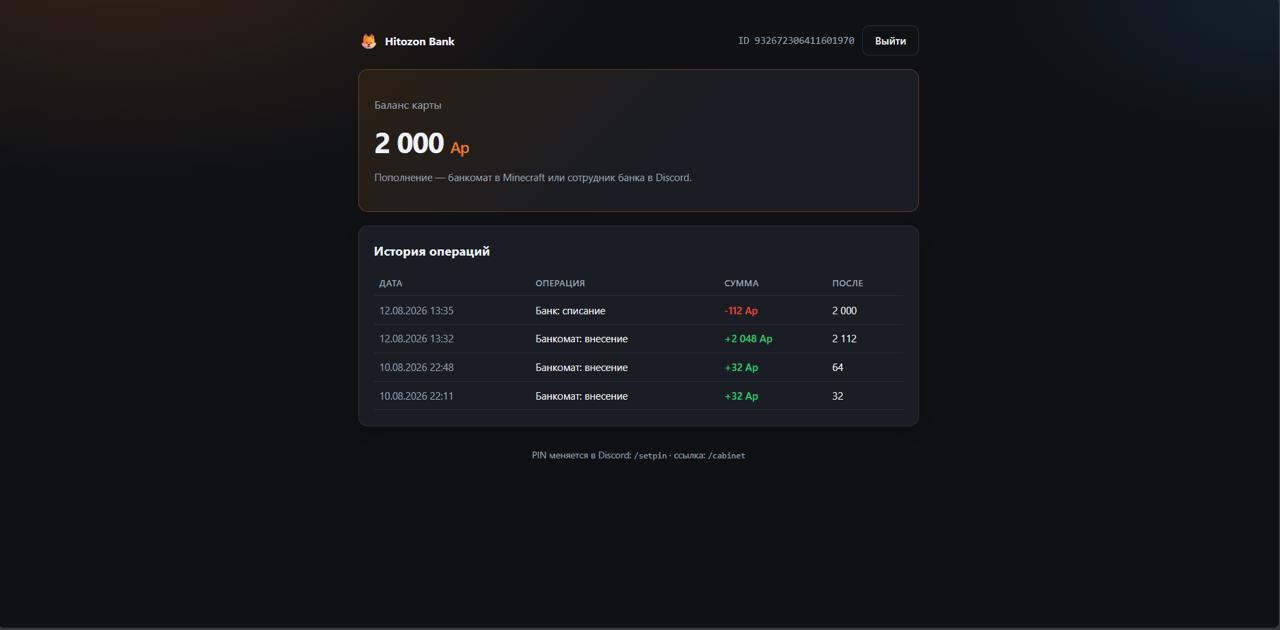Click the История операций heading
Image resolution: width=1280 pixels, height=630 pixels.
click(432, 251)
